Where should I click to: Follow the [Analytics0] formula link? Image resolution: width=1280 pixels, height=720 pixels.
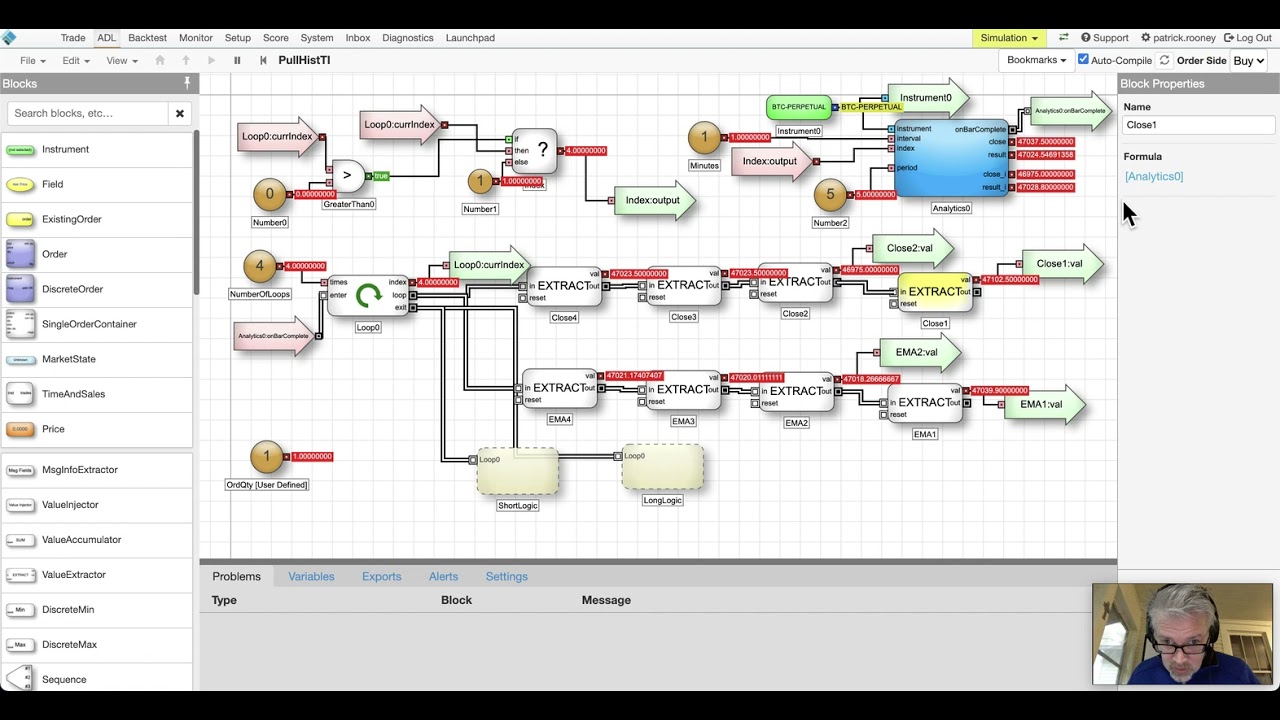coord(1154,177)
